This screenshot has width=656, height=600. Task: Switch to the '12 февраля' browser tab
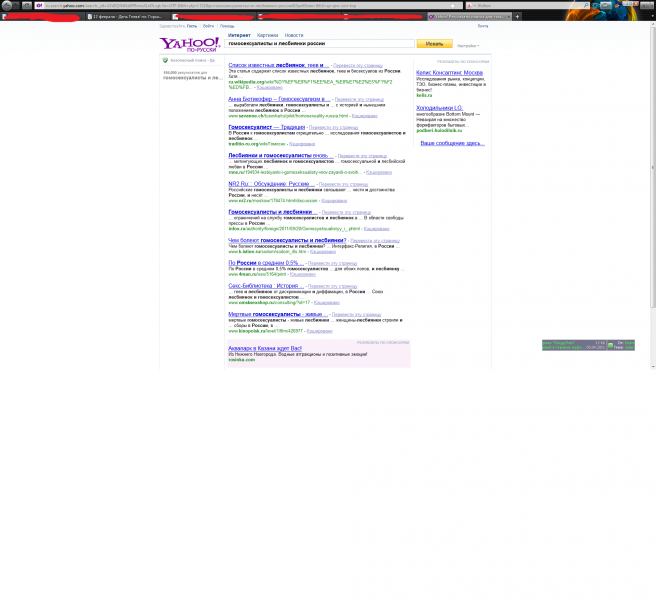(x=127, y=16)
